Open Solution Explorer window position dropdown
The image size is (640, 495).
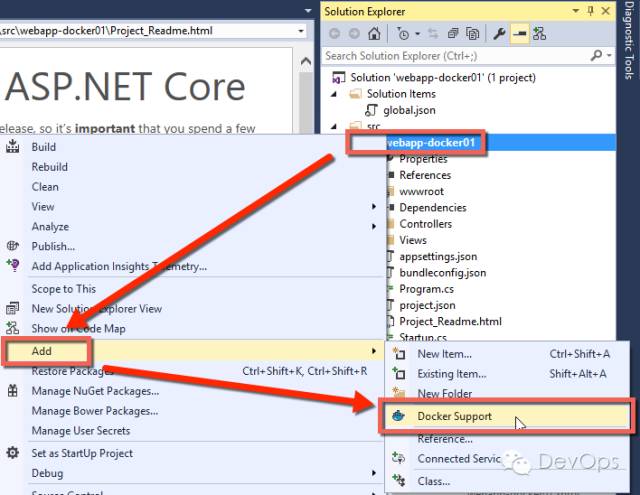[x=576, y=11]
